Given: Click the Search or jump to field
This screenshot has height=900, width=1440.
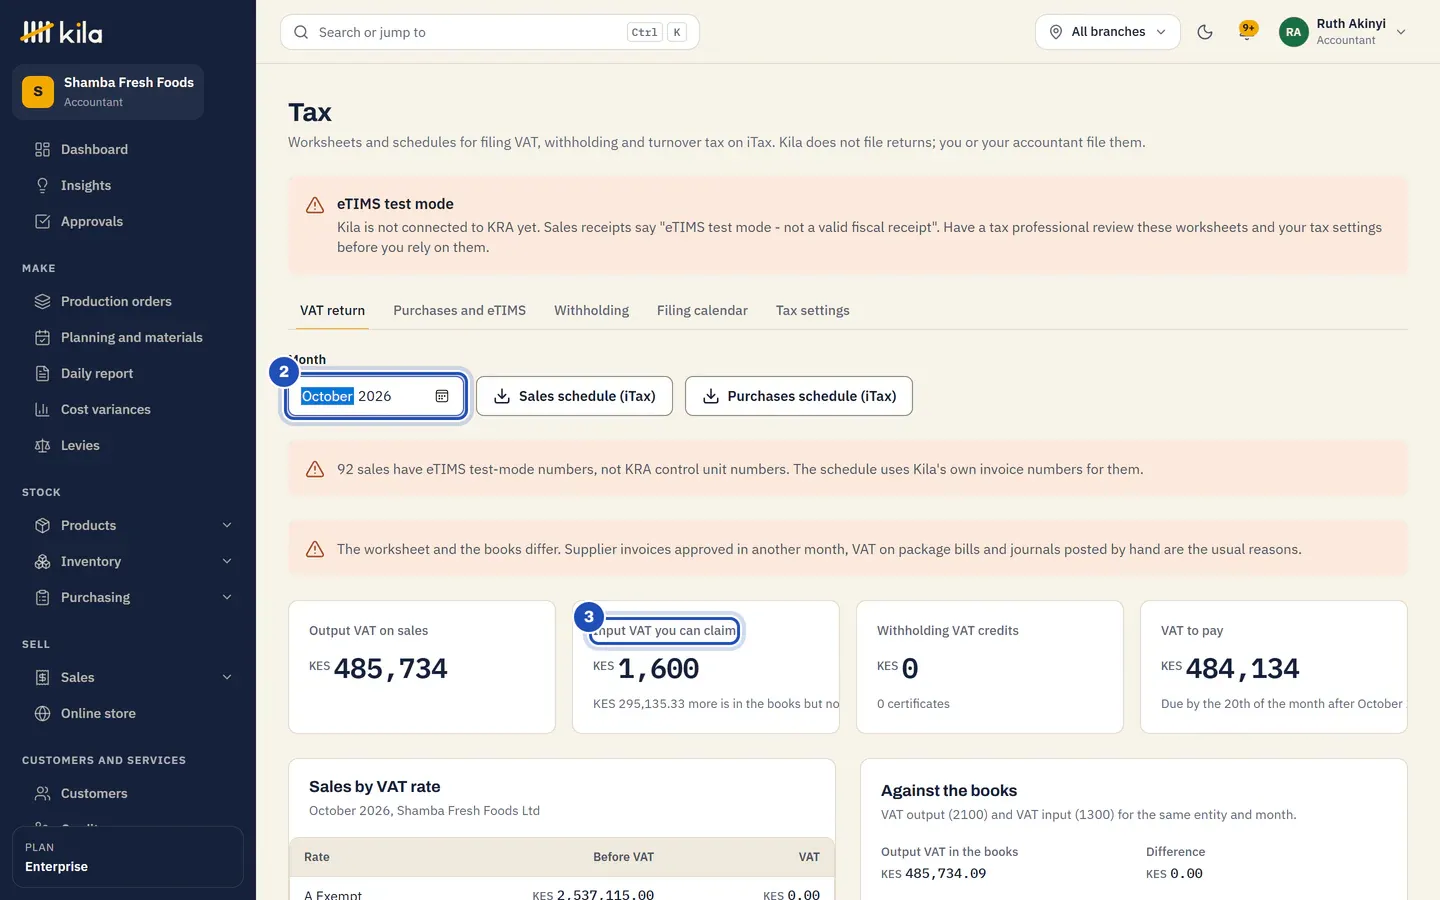Looking at the screenshot, I should pos(489,32).
